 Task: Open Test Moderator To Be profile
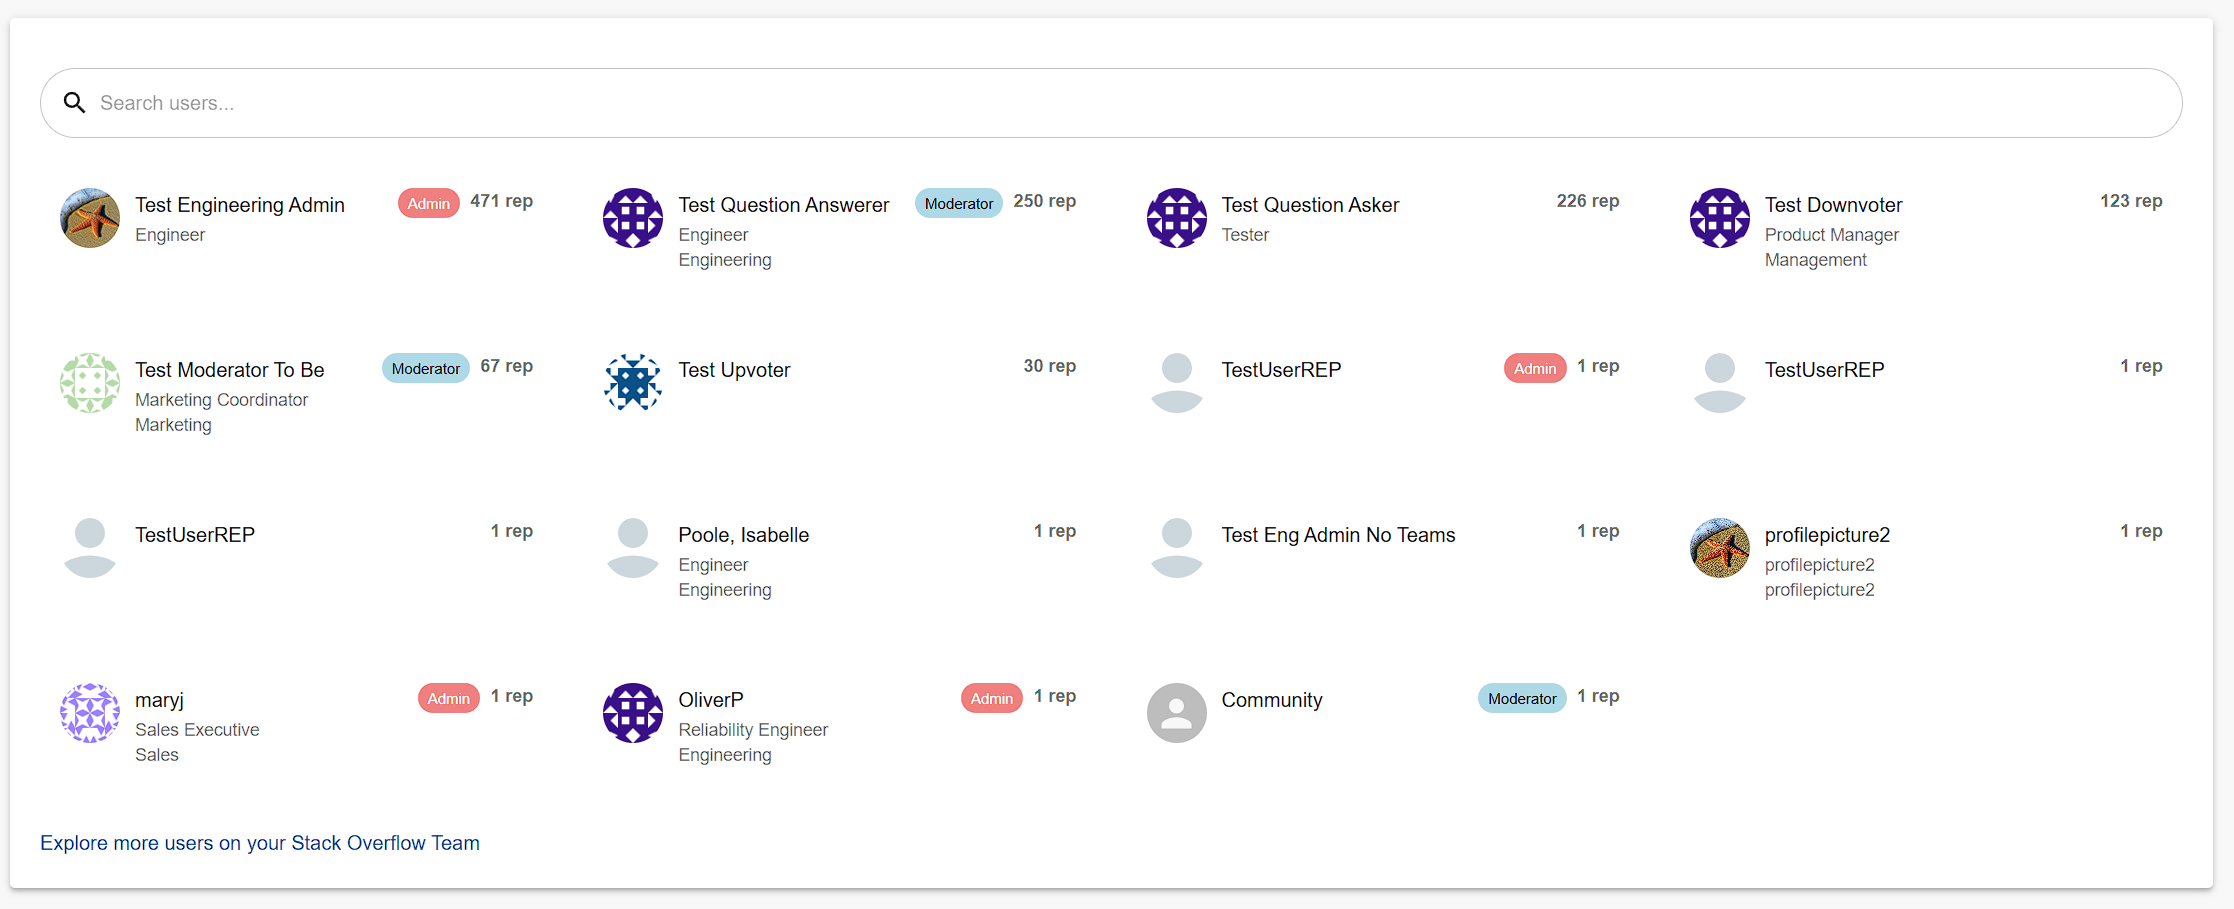tap(230, 370)
